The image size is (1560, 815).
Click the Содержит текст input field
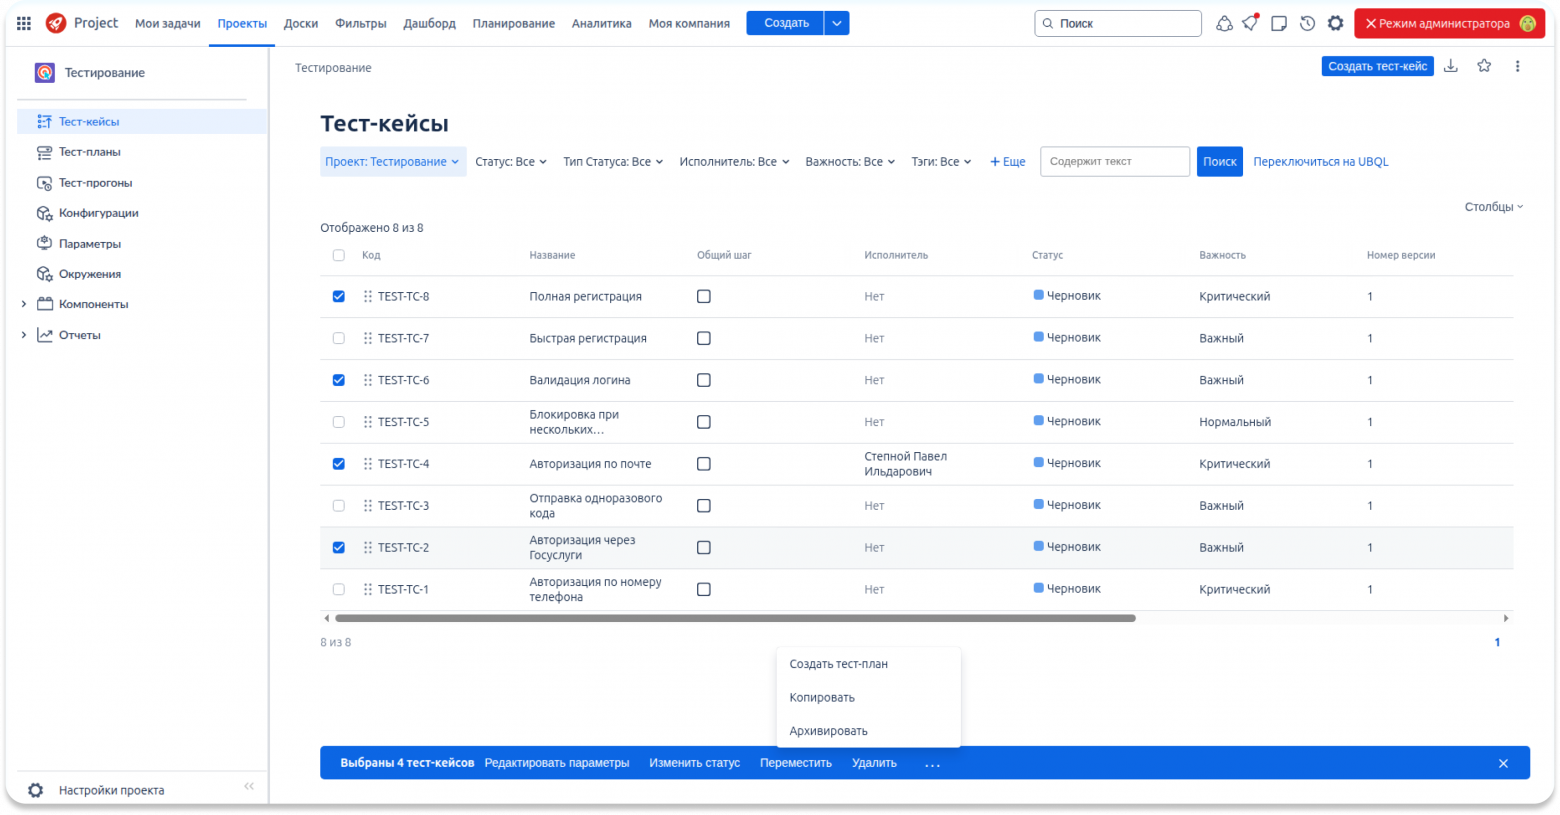(x=1115, y=162)
